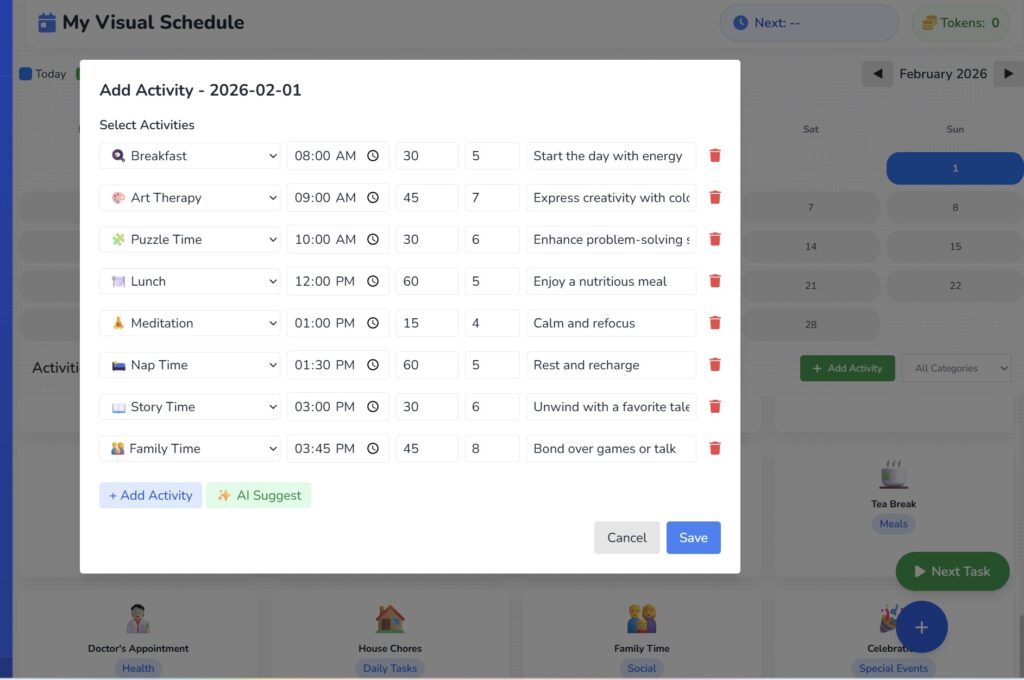Click the AI Suggest button

point(258,495)
